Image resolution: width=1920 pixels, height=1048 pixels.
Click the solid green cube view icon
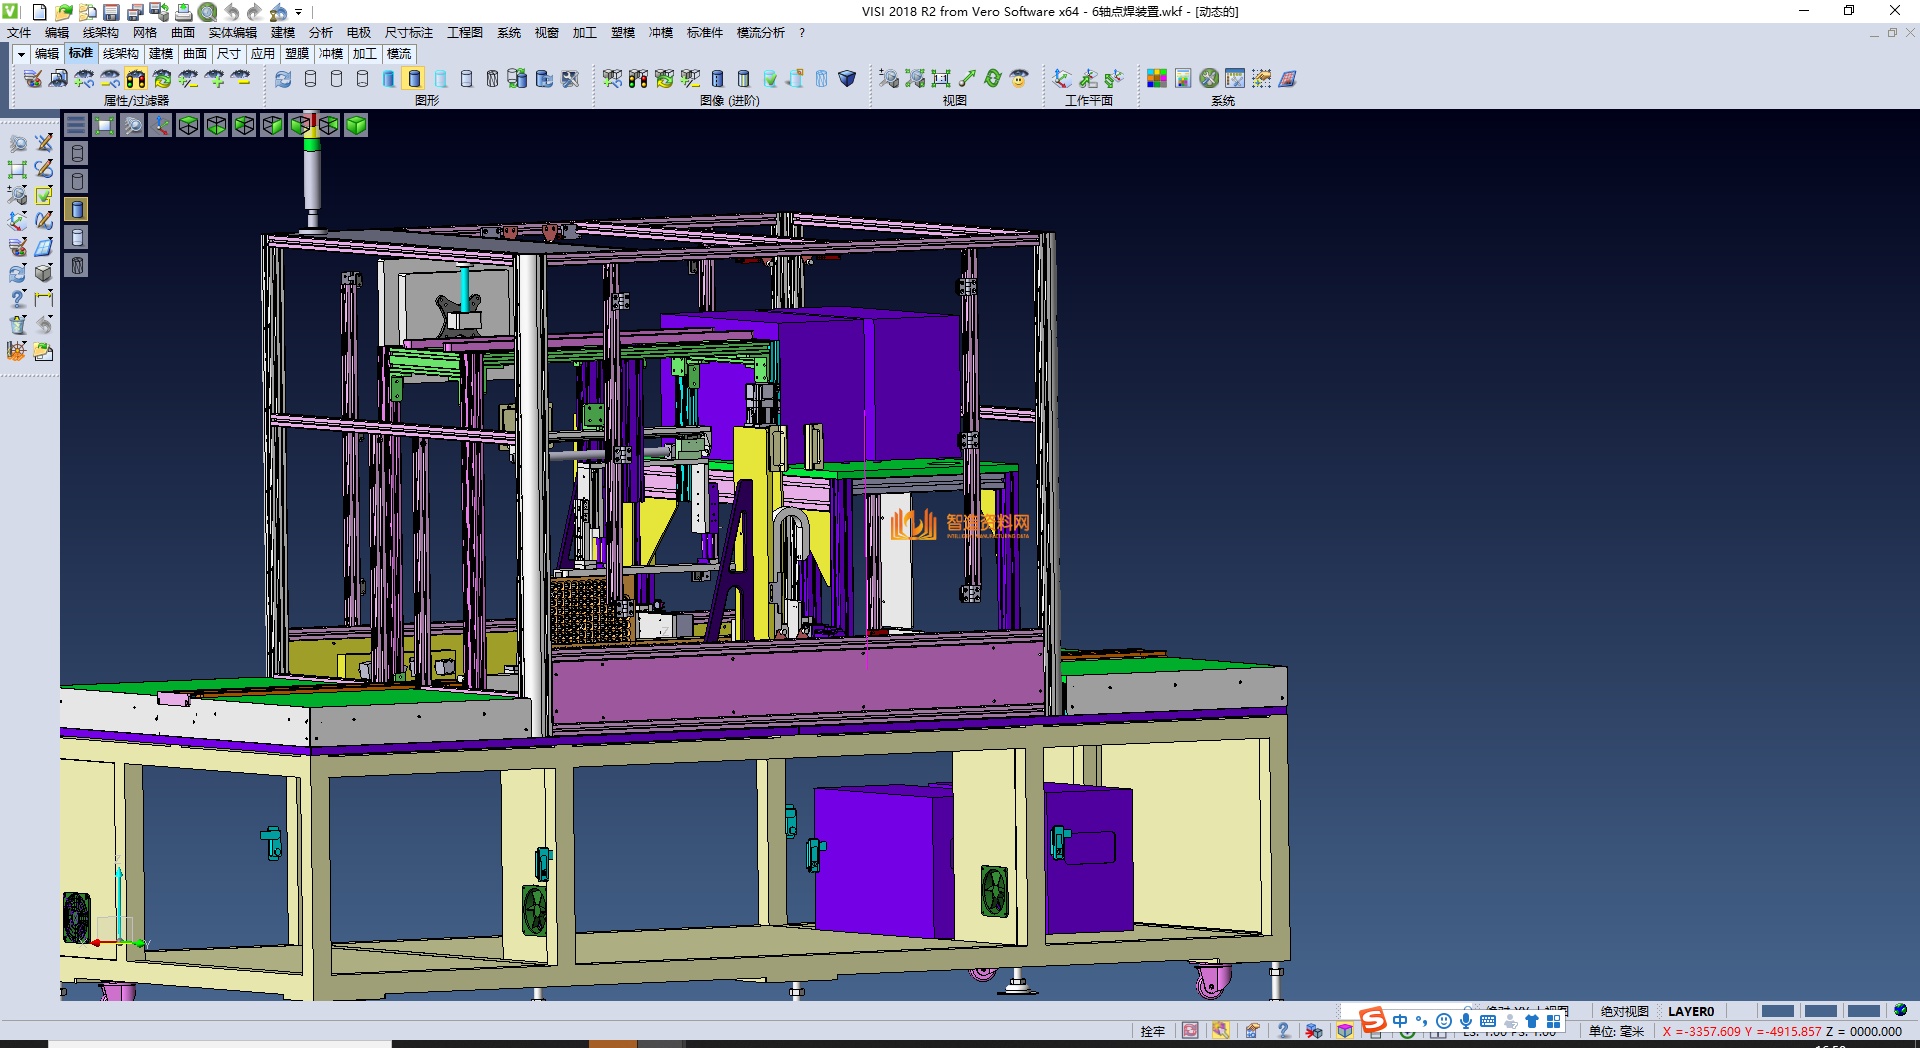tap(357, 125)
